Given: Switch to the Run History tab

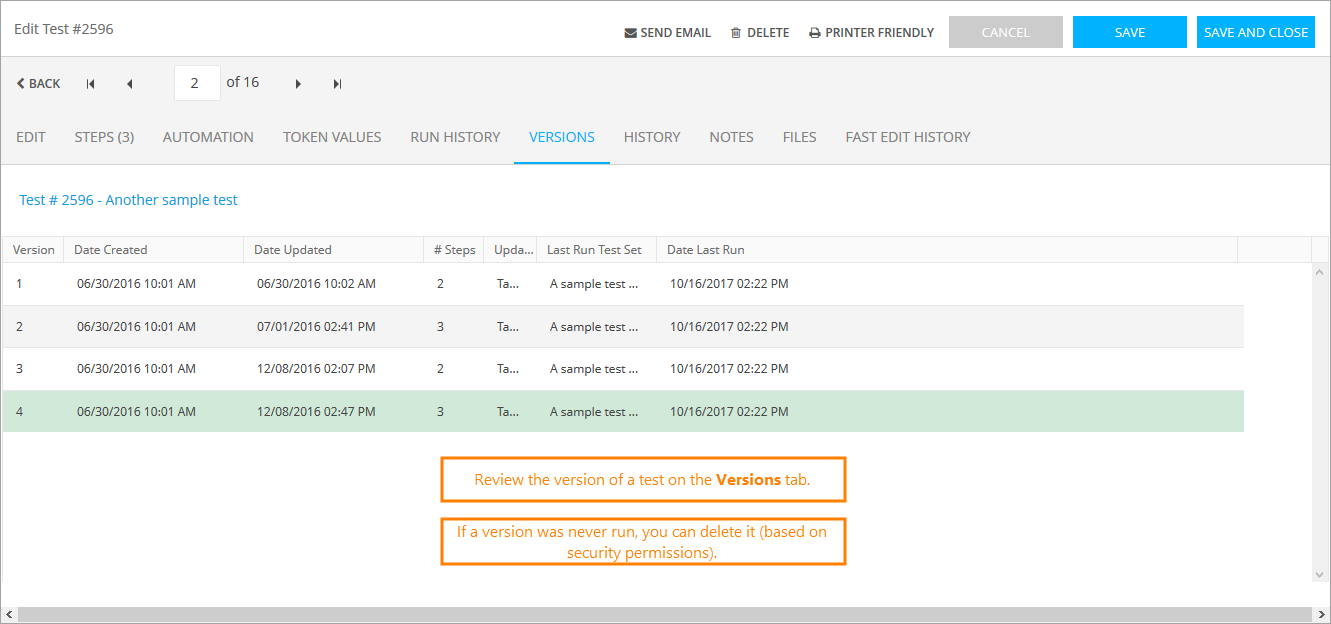Looking at the screenshot, I should 455,137.
